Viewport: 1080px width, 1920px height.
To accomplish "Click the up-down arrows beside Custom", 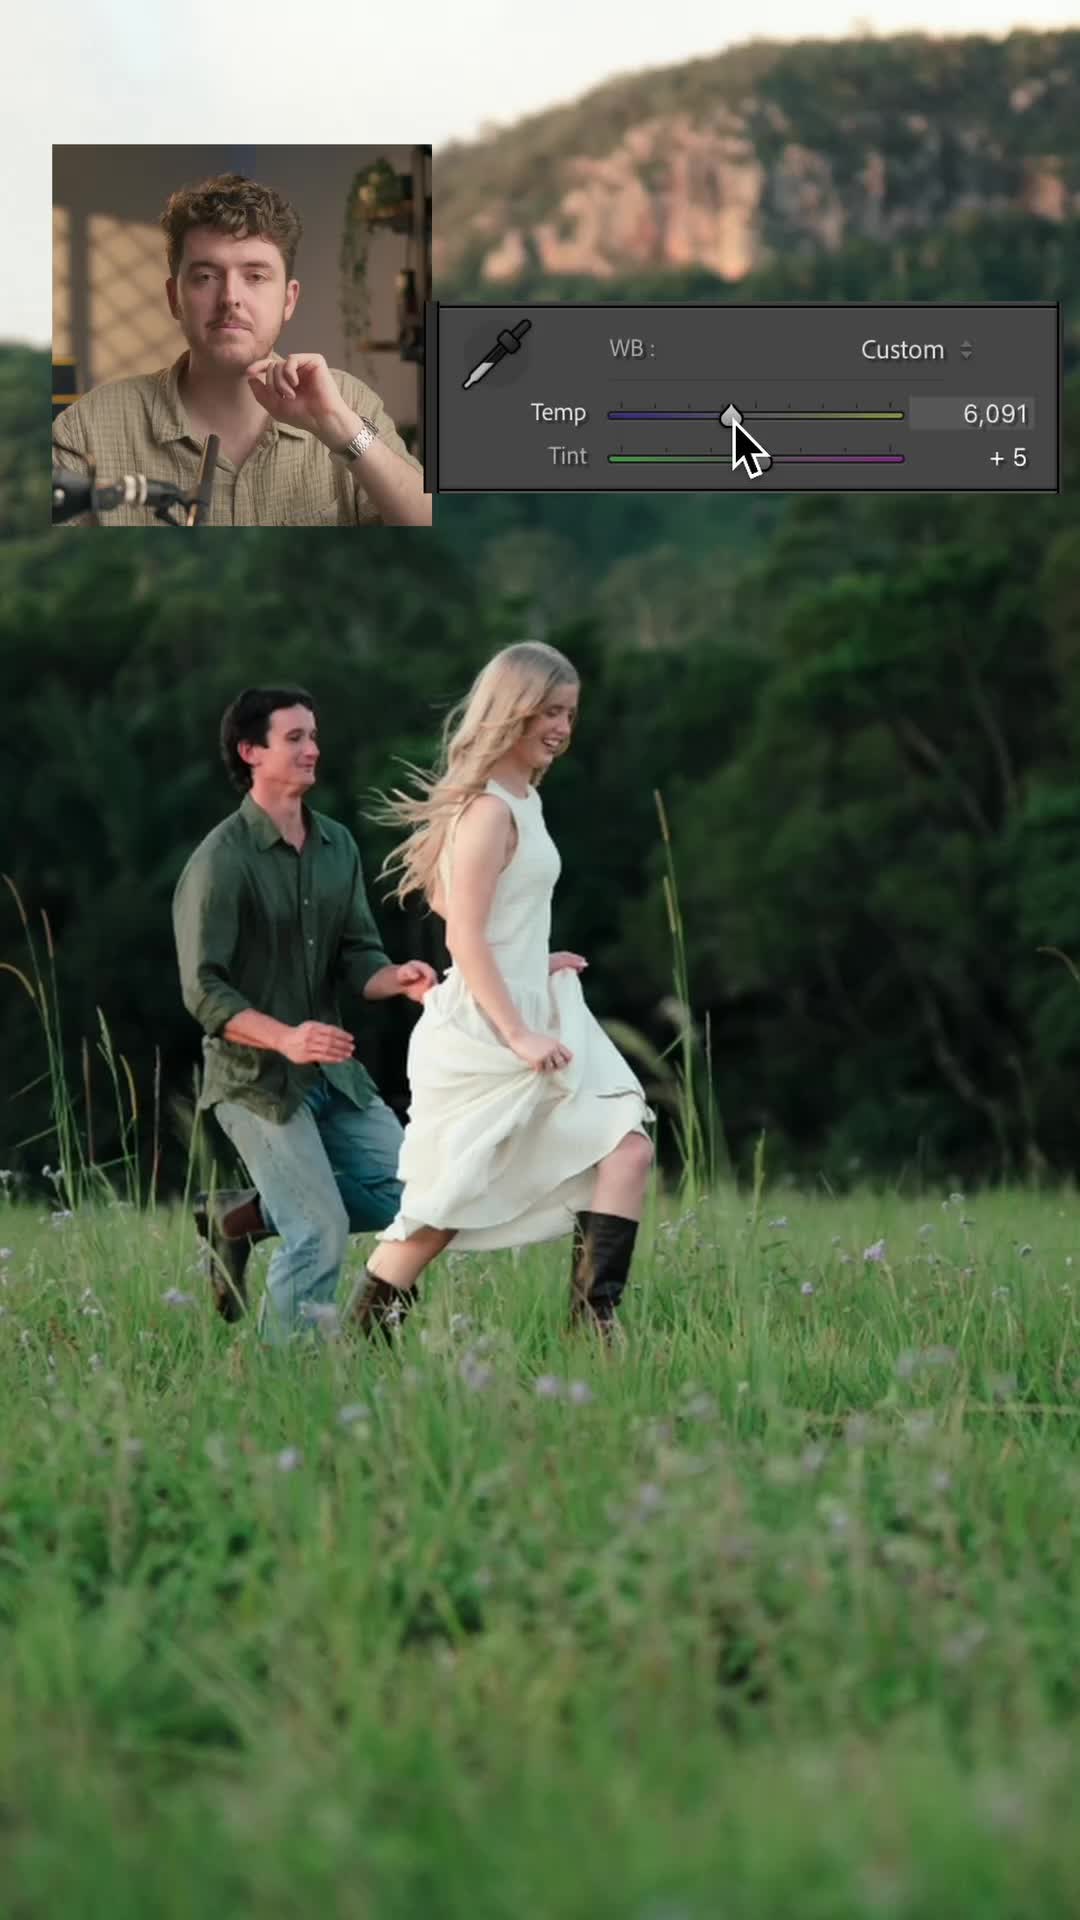I will point(966,350).
